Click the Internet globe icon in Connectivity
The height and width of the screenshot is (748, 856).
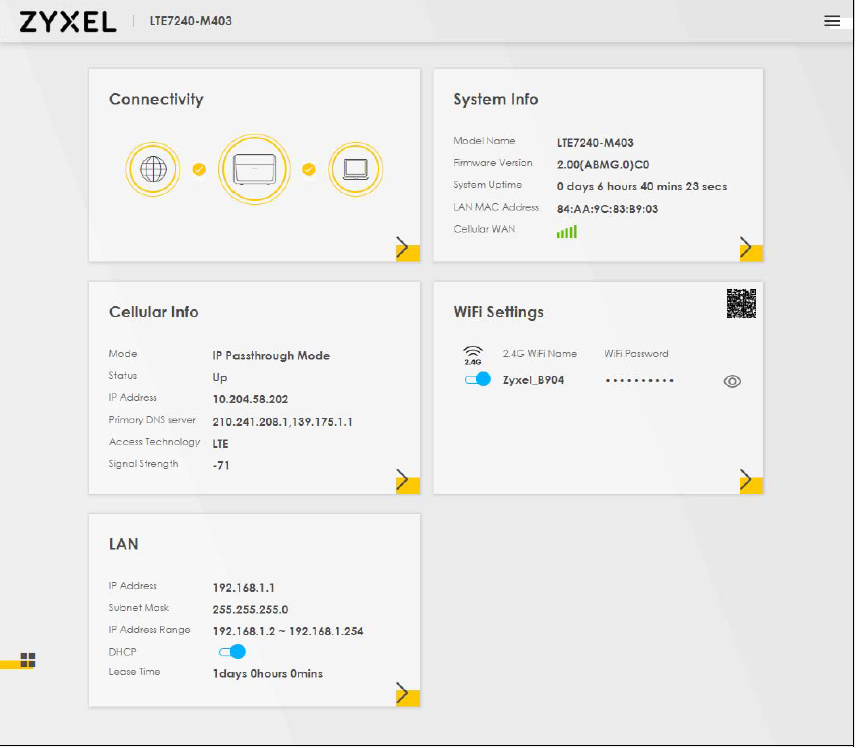152,169
